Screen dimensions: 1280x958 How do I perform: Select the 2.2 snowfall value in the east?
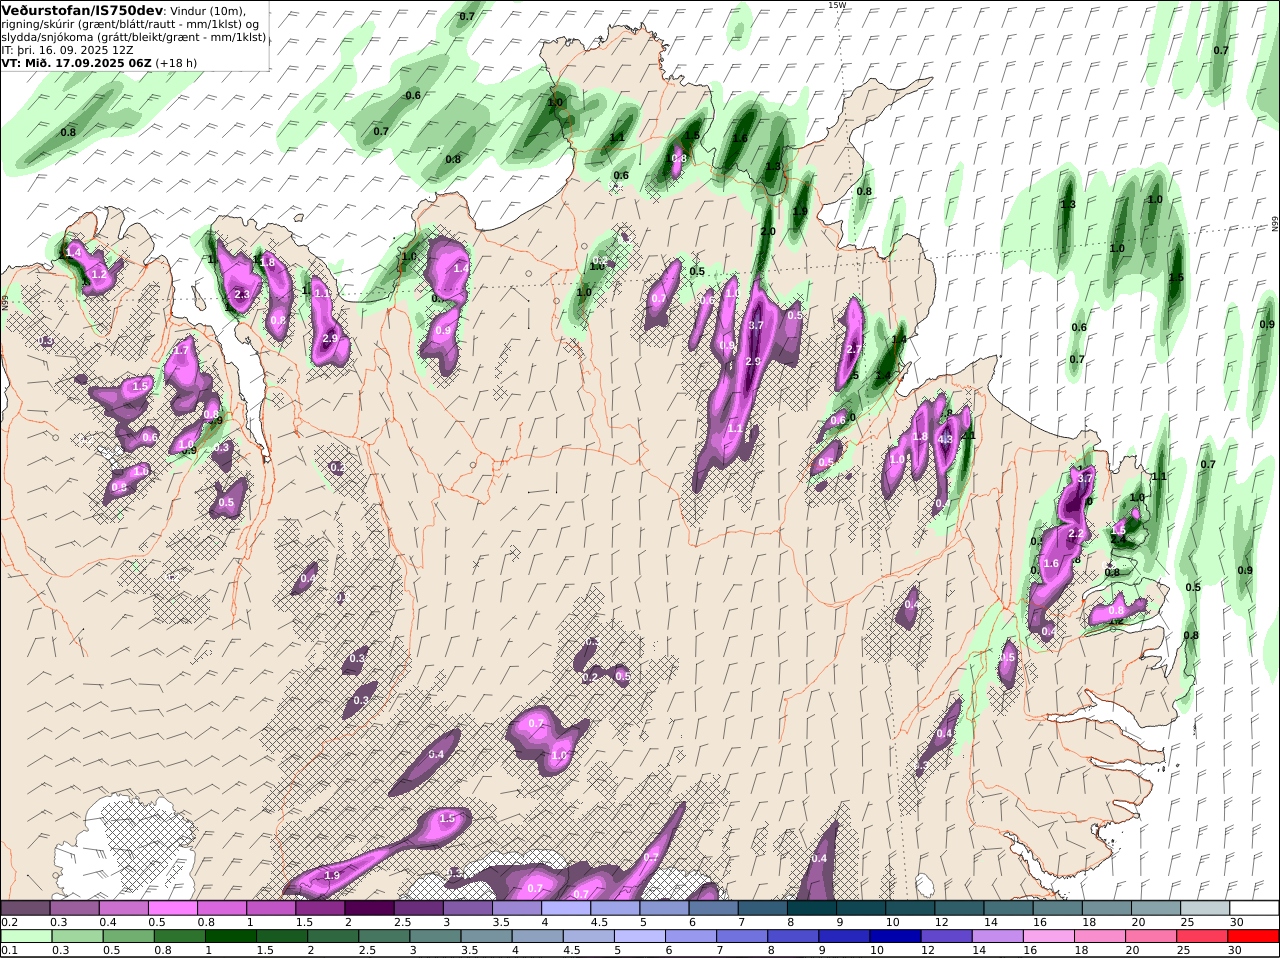click(1076, 534)
